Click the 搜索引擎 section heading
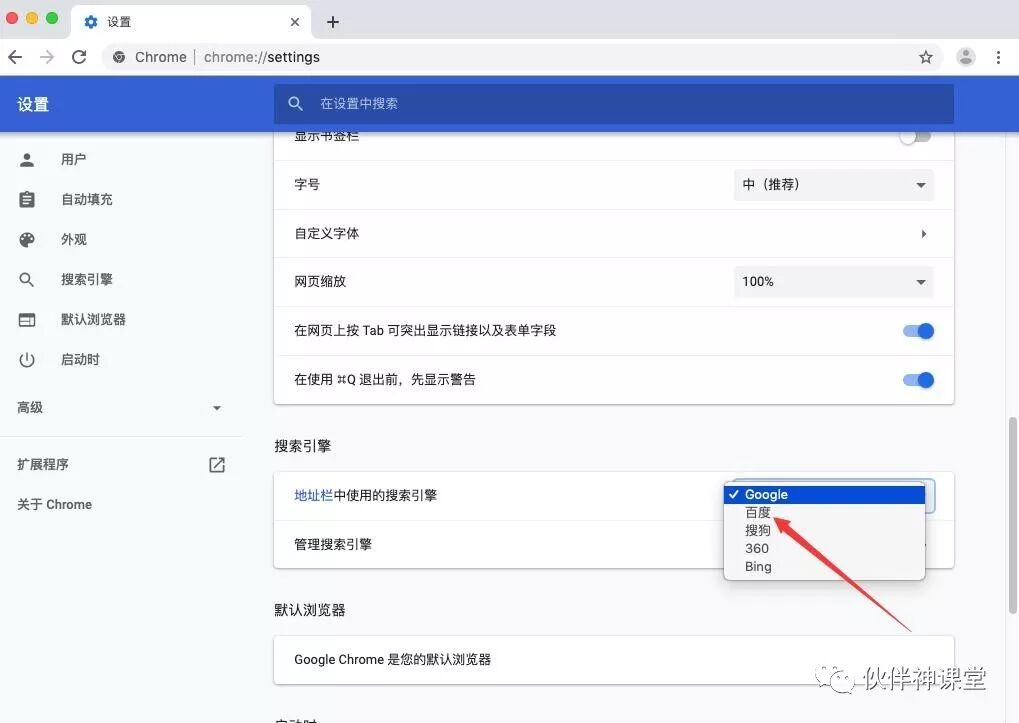Viewport: 1019px width, 723px height. click(303, 446)
